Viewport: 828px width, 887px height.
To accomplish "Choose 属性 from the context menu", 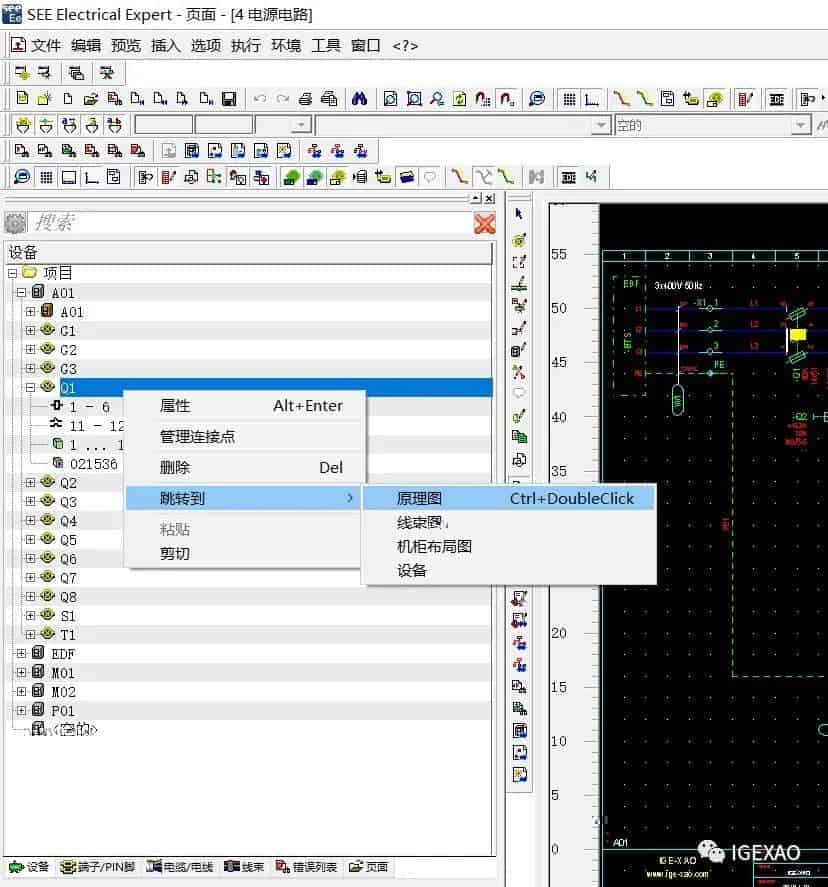I will click(245, 406).
